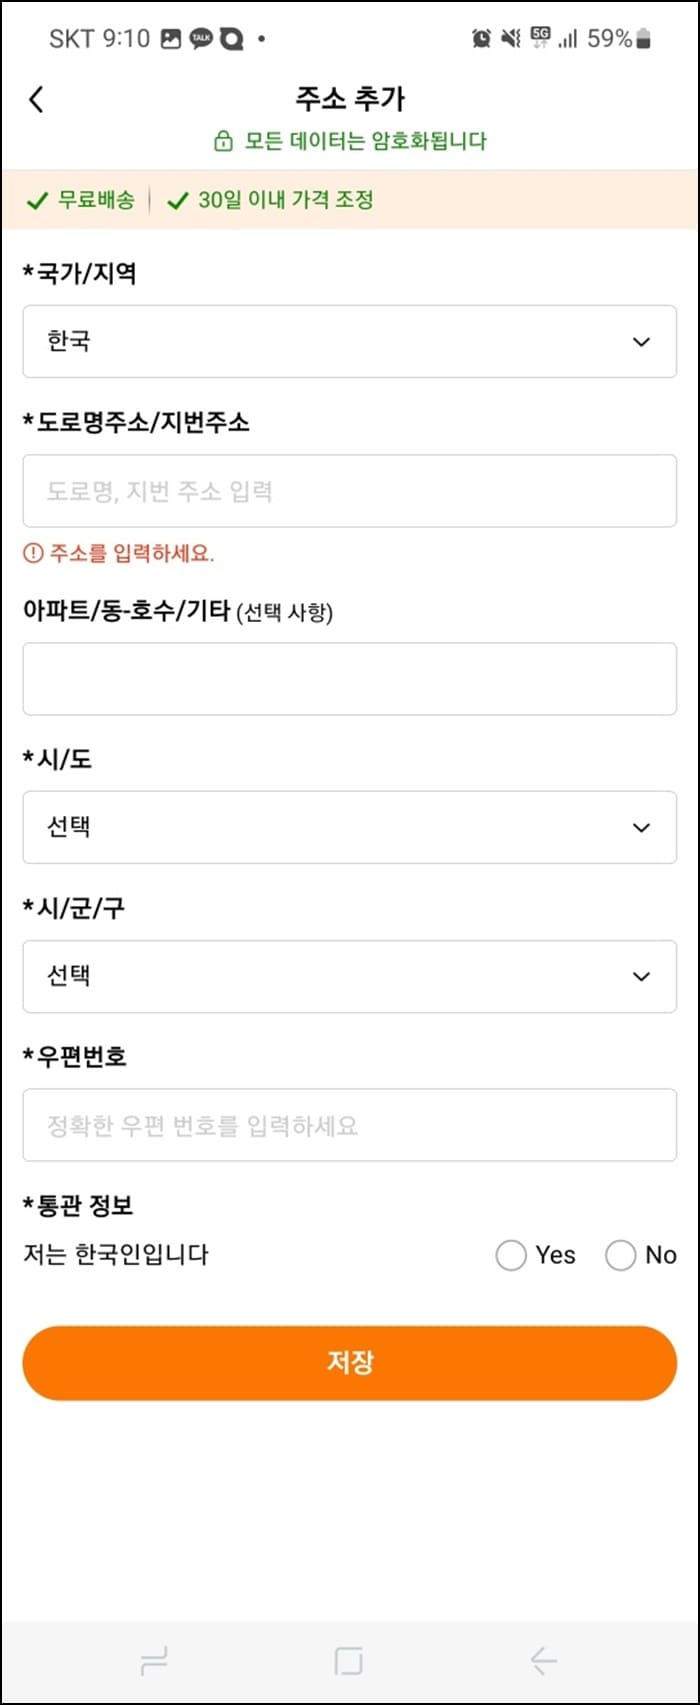Open the 시/군/구 selection dropdown
This screenshot has height=1705, width=700.
(x=350, y=977)
